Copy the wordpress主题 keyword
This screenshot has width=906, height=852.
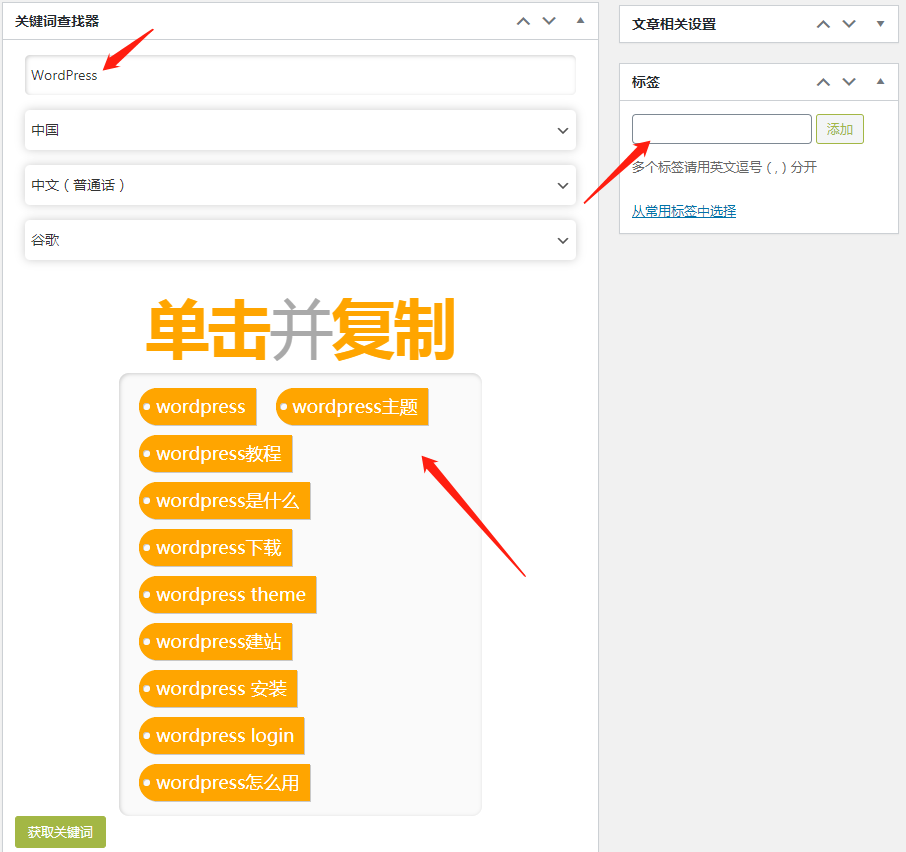[x=352, y=406]
